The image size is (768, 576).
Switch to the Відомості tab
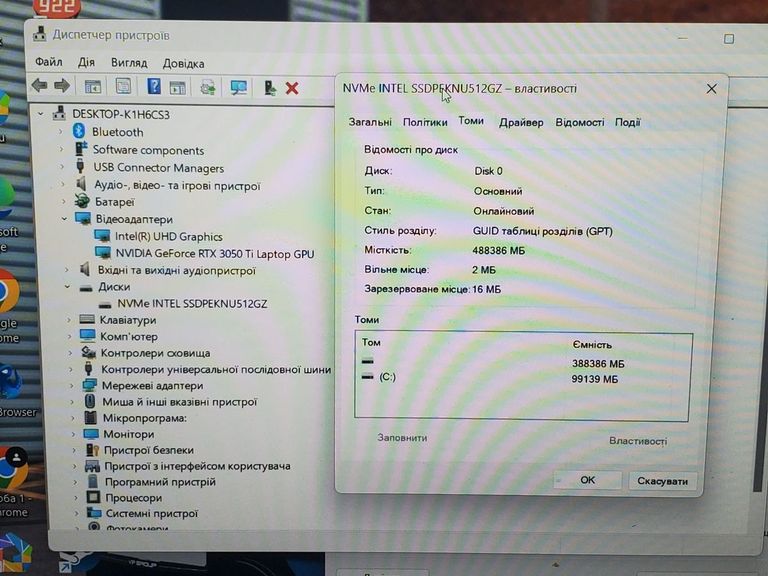pyautogui.click(x=579, y=122)
